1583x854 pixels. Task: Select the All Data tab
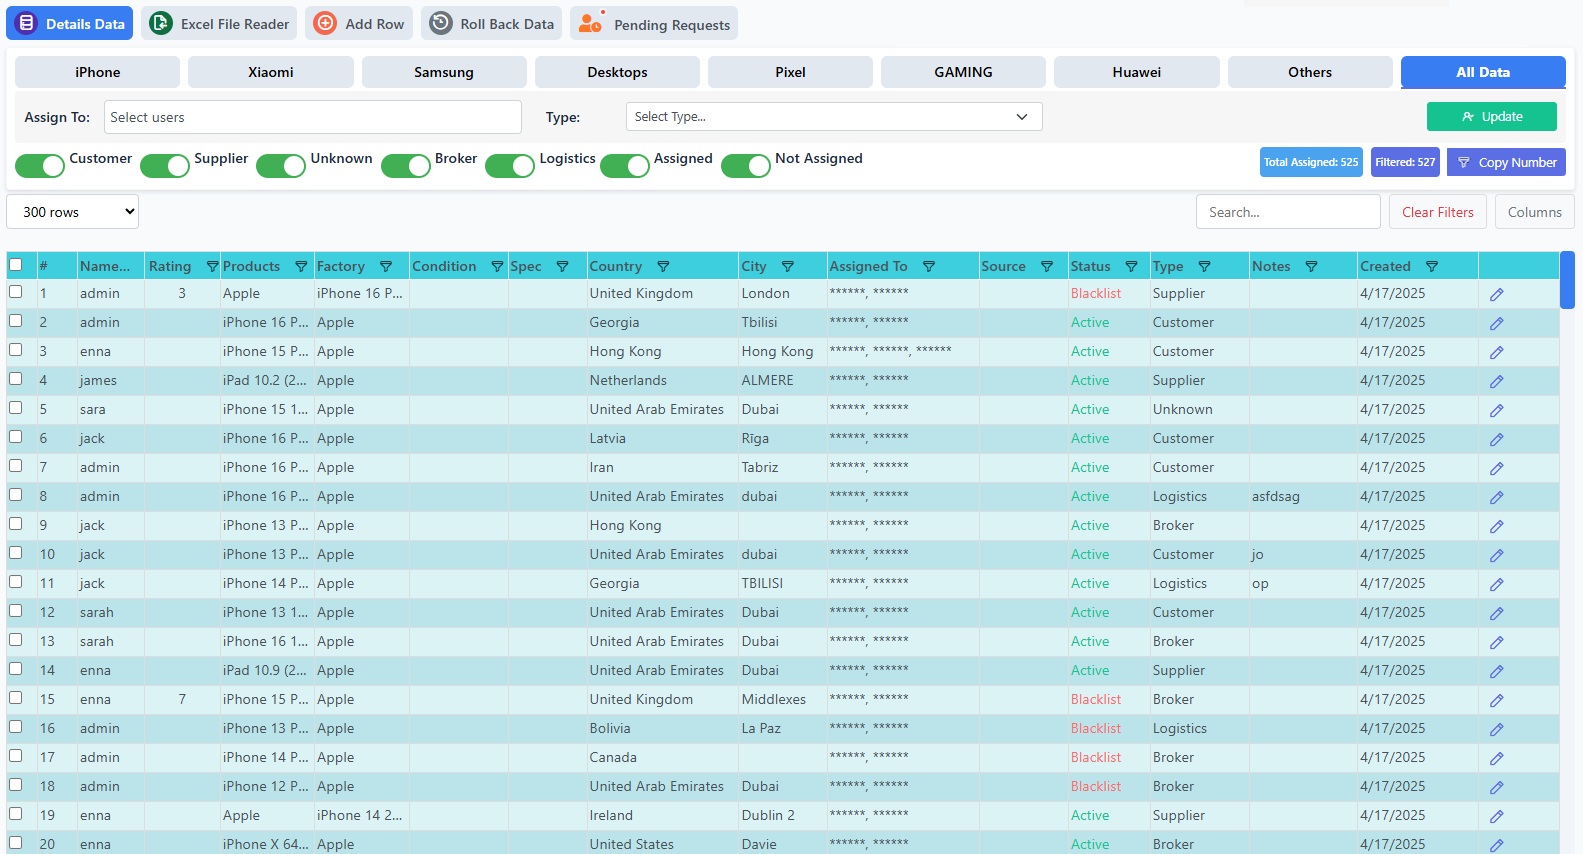1483,72
